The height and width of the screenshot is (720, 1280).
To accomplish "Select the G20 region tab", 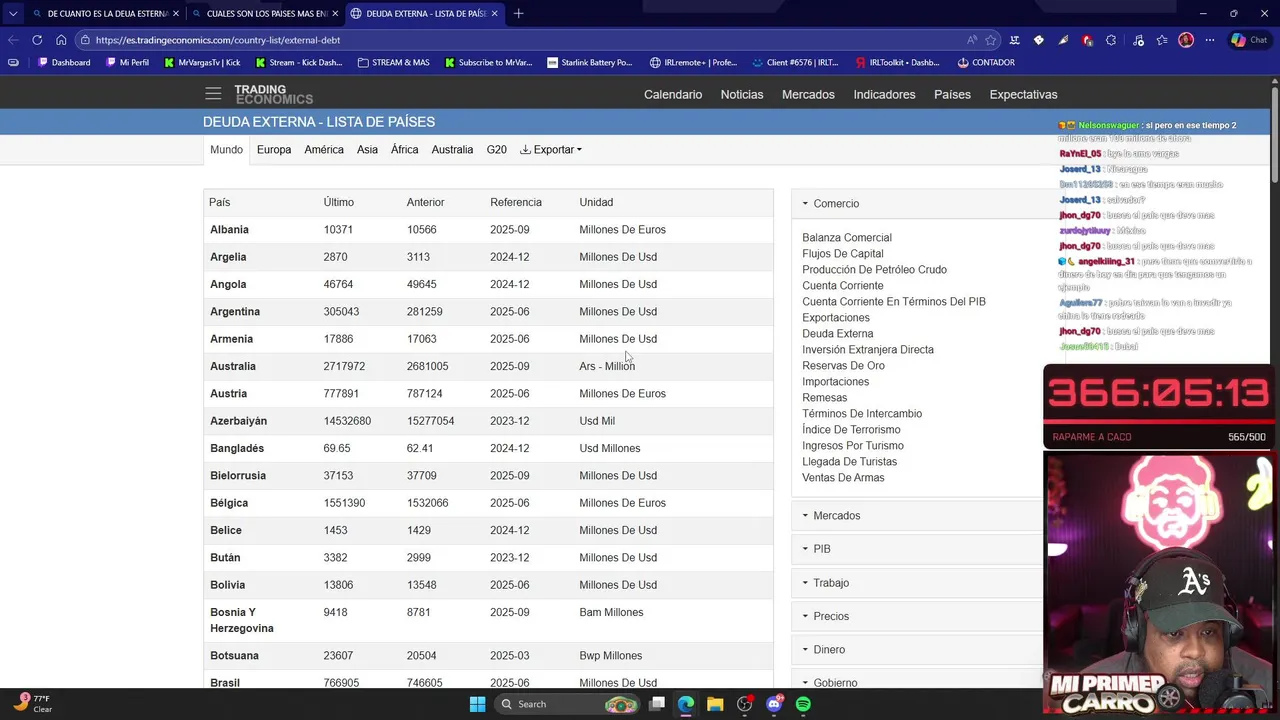I will pyautogui.click(x=496, y=149).
